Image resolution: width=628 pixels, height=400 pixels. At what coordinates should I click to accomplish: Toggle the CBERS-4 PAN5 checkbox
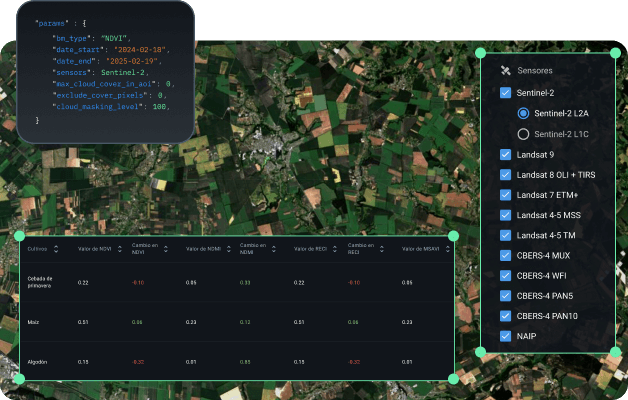click(505, 295)
